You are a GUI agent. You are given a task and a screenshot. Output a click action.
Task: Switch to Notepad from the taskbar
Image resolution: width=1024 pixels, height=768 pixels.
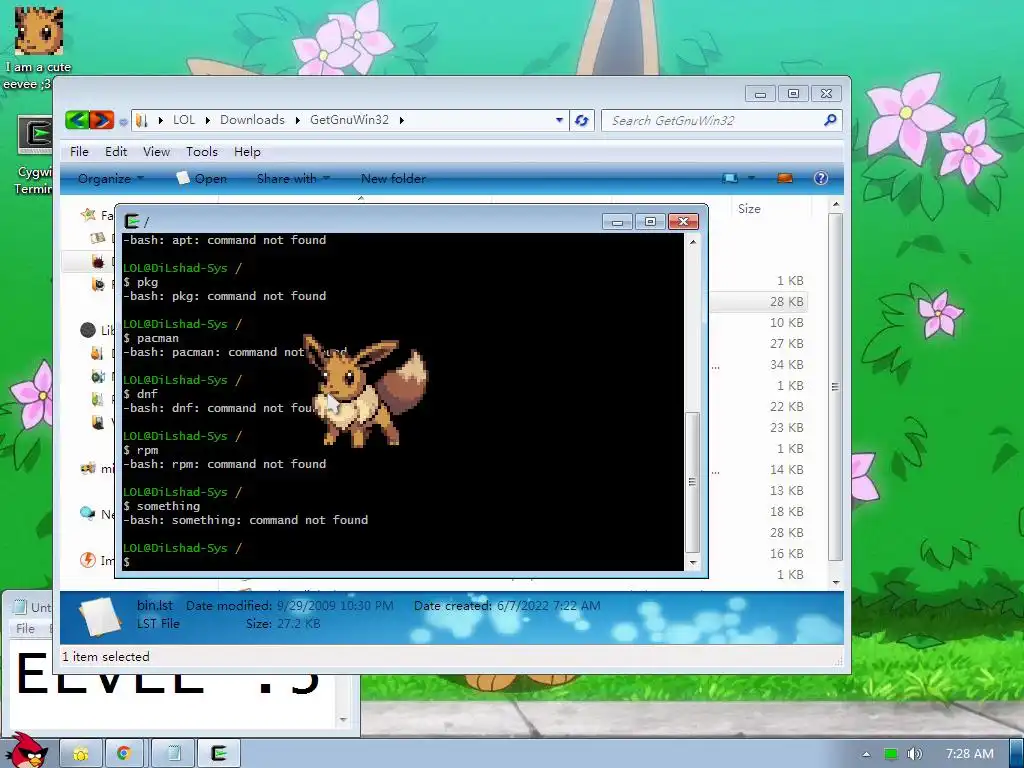pos(174,754)
